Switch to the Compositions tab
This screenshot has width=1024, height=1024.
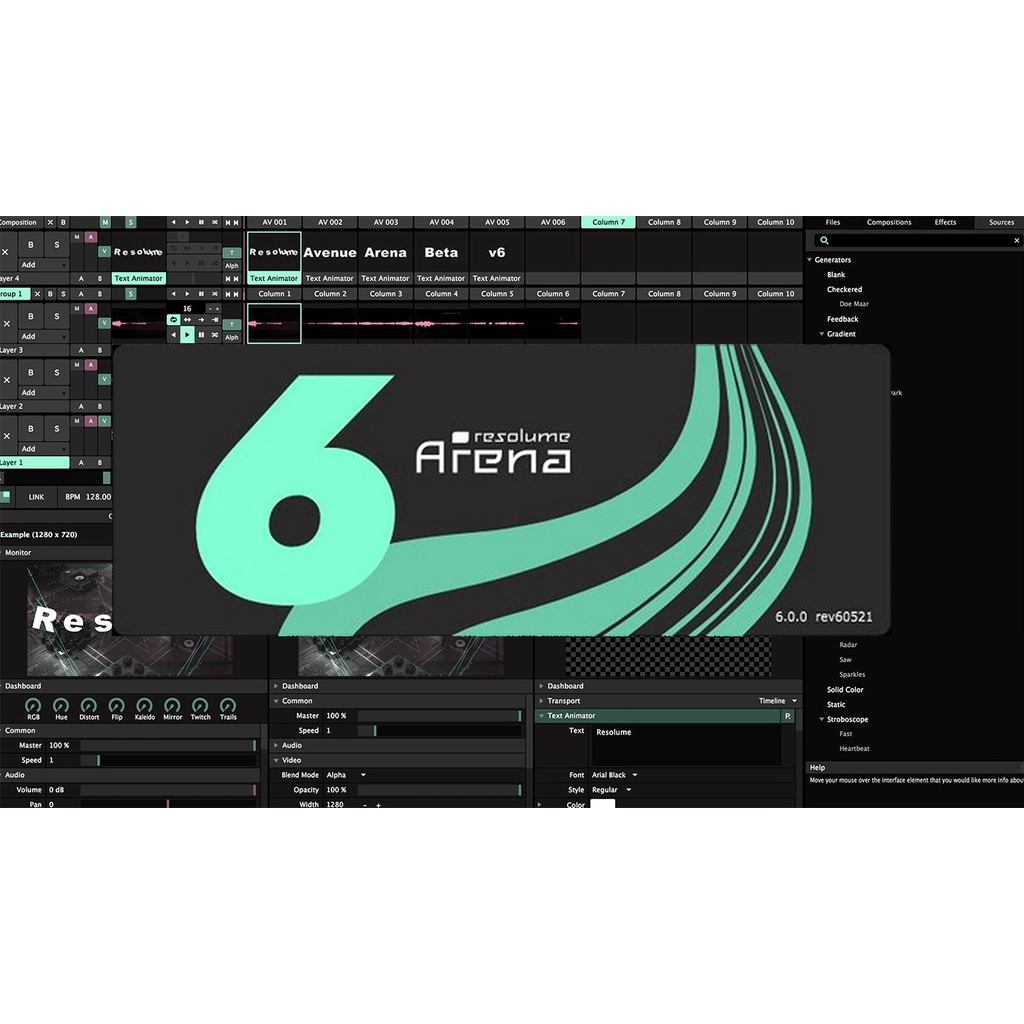pyautogui.click(x=889, y=222)
